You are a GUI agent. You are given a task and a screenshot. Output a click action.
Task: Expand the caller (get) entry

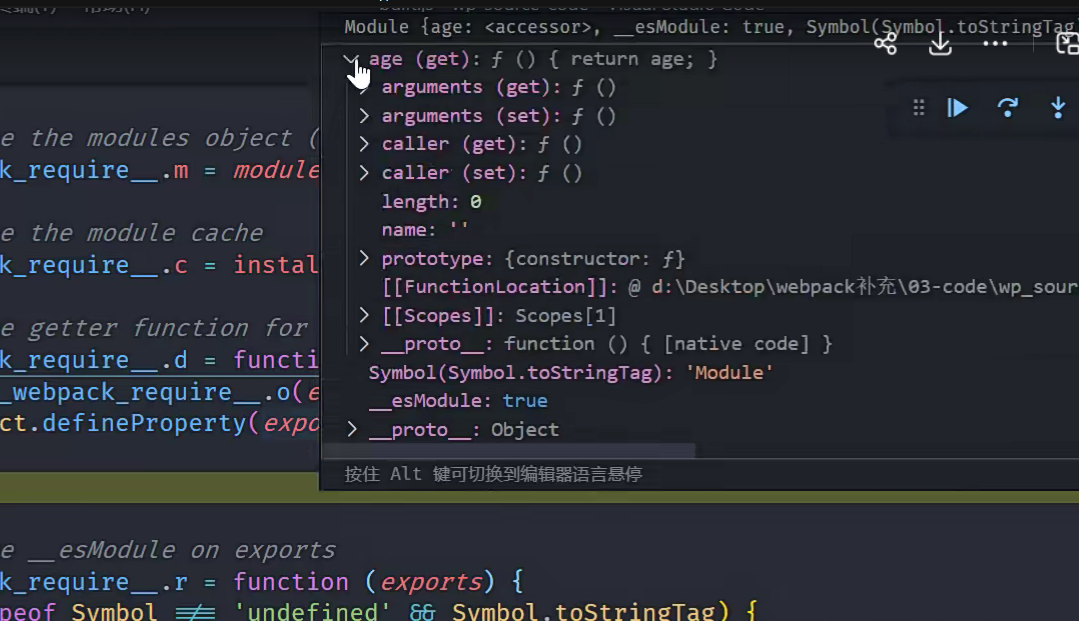pyautogui.click(x=365, y=145)
